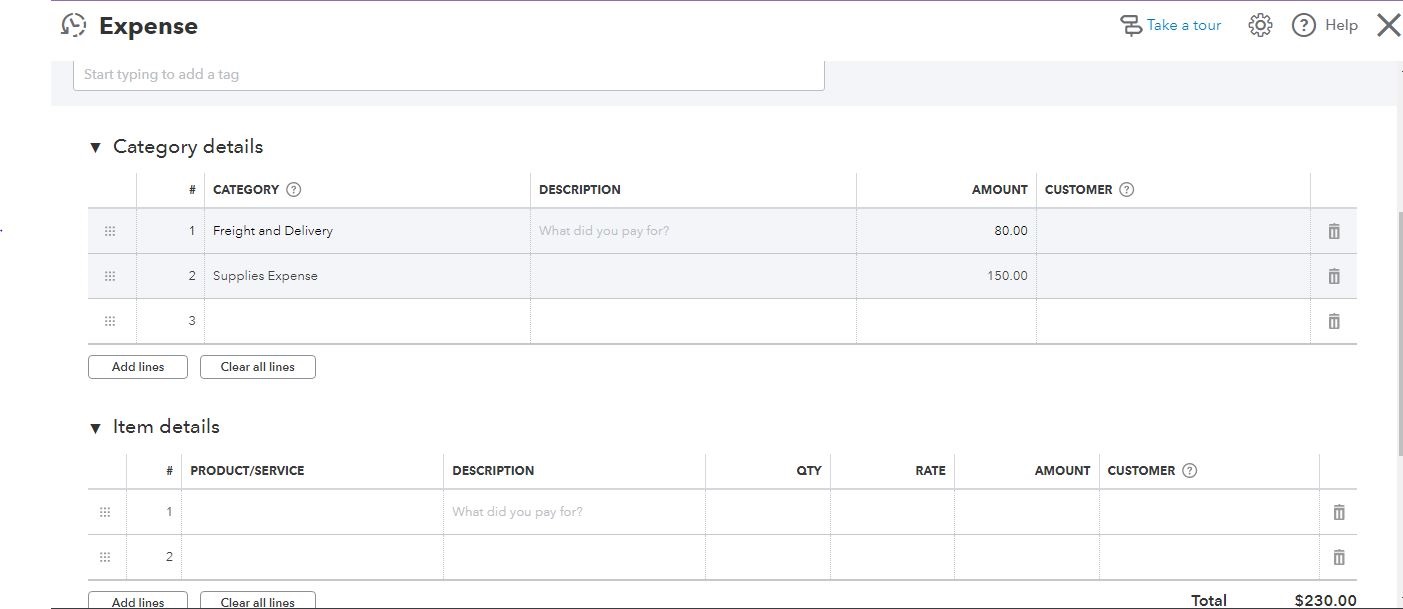Image resolution: width=1403 pixels, height=609 pixels.
Task: Click drag handle of Supplies Expense row
Action: click(x=110, y=276)
